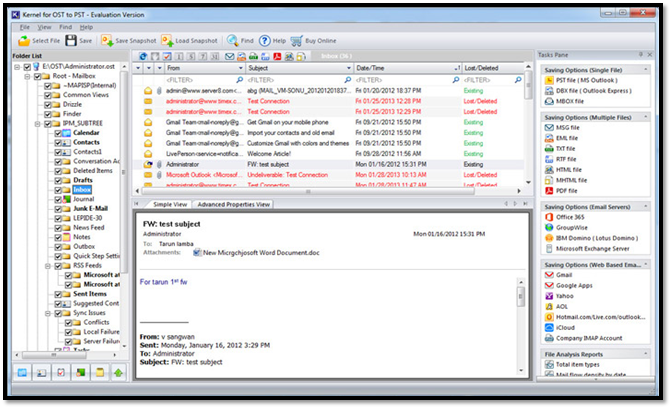672x409 pixels.
Task: Choose PST file (MS Outlook) saving option
Action: tap(581, 80)
